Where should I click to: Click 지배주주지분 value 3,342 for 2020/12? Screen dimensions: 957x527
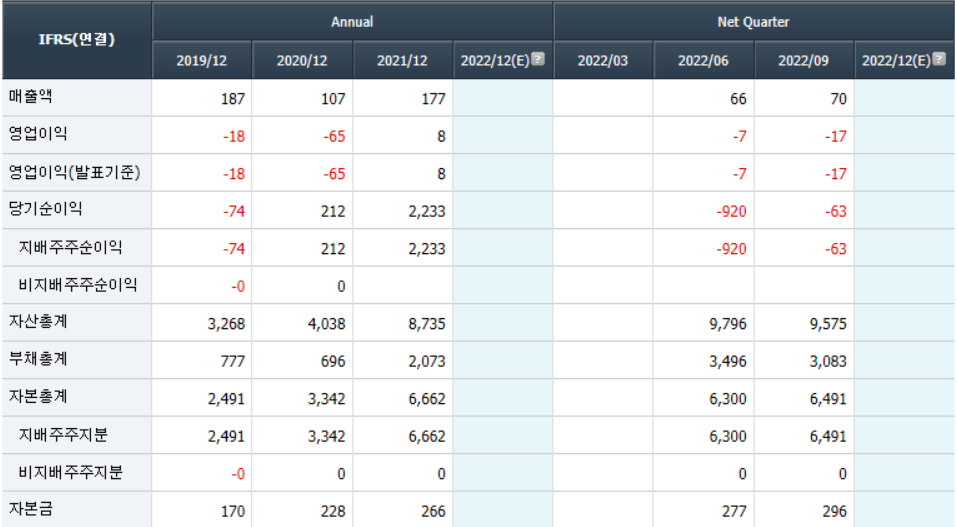tap(327, 437)
